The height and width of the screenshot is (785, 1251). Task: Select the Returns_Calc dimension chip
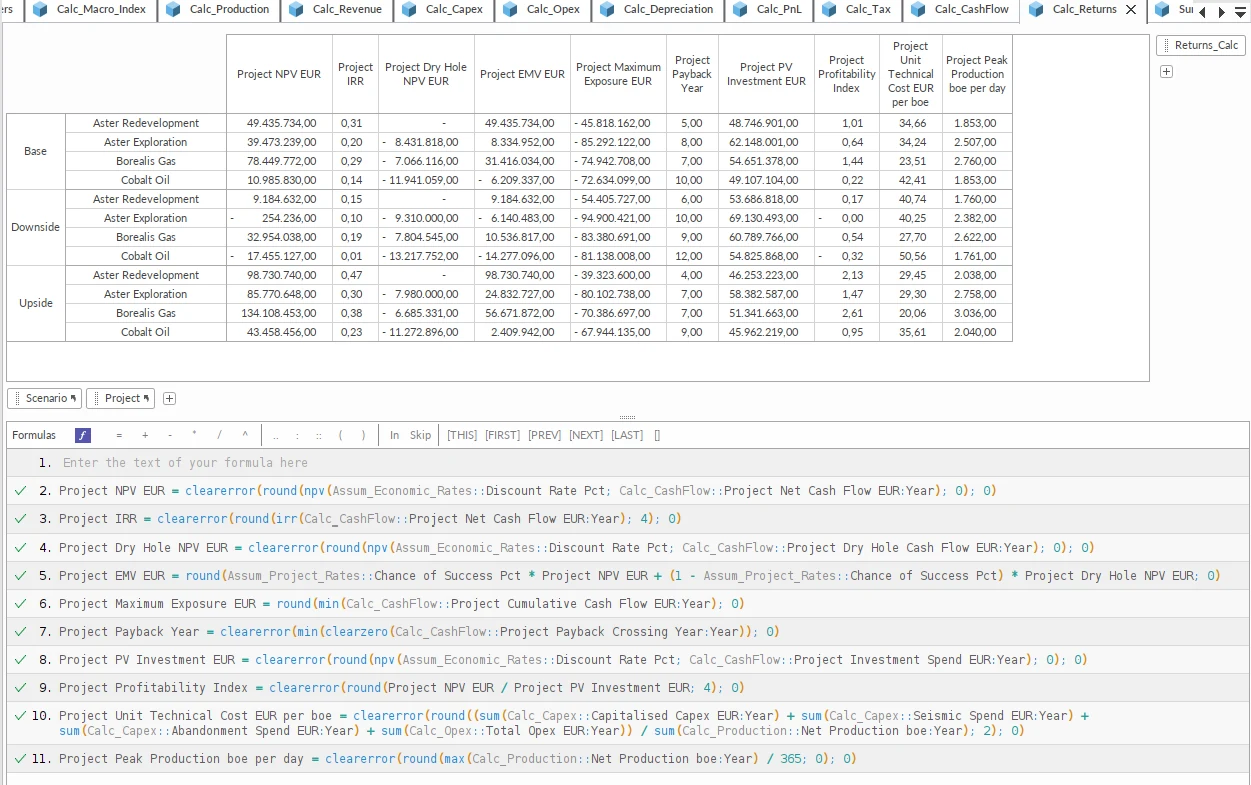point(1200,45)
